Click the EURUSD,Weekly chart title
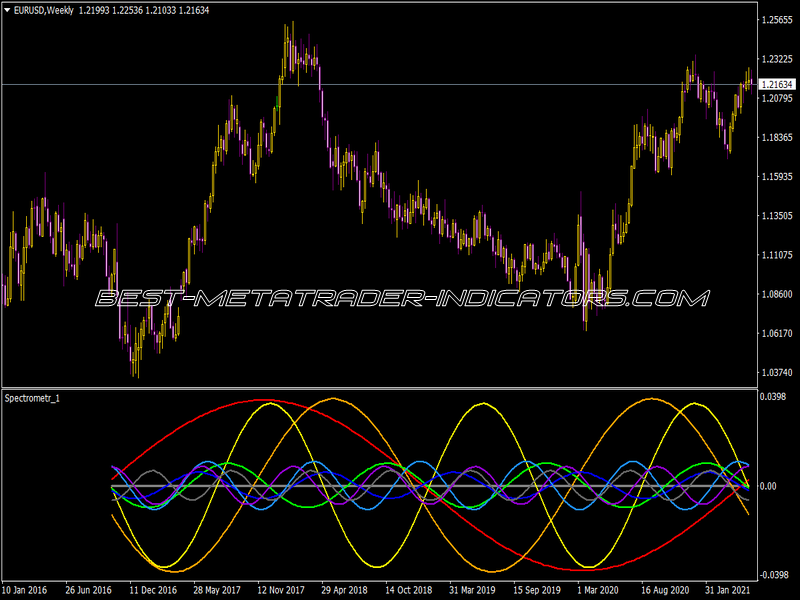This screenshot has height=600, width=800. tap(44, 10)
